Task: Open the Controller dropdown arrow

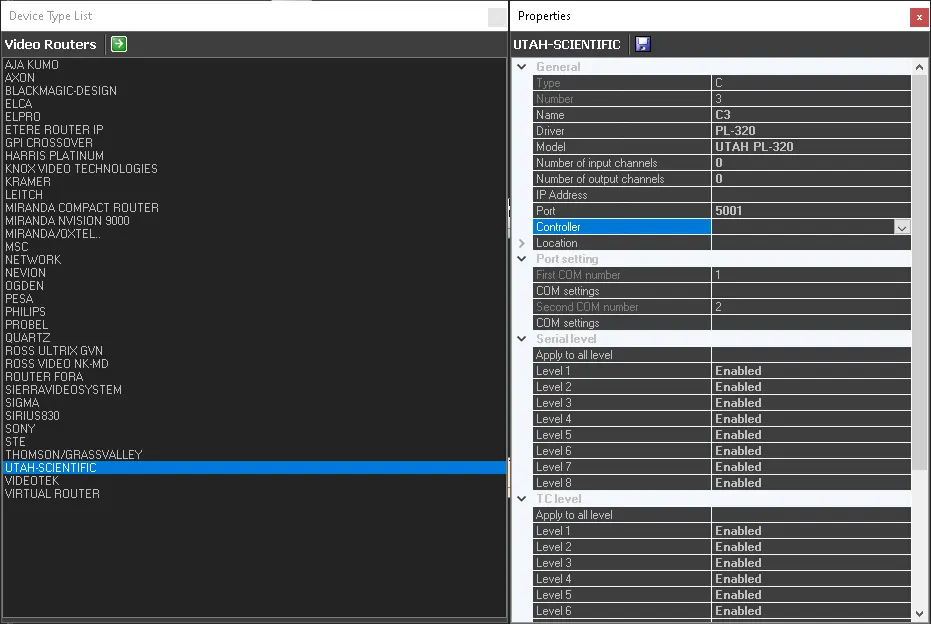Action: [902, 227]
